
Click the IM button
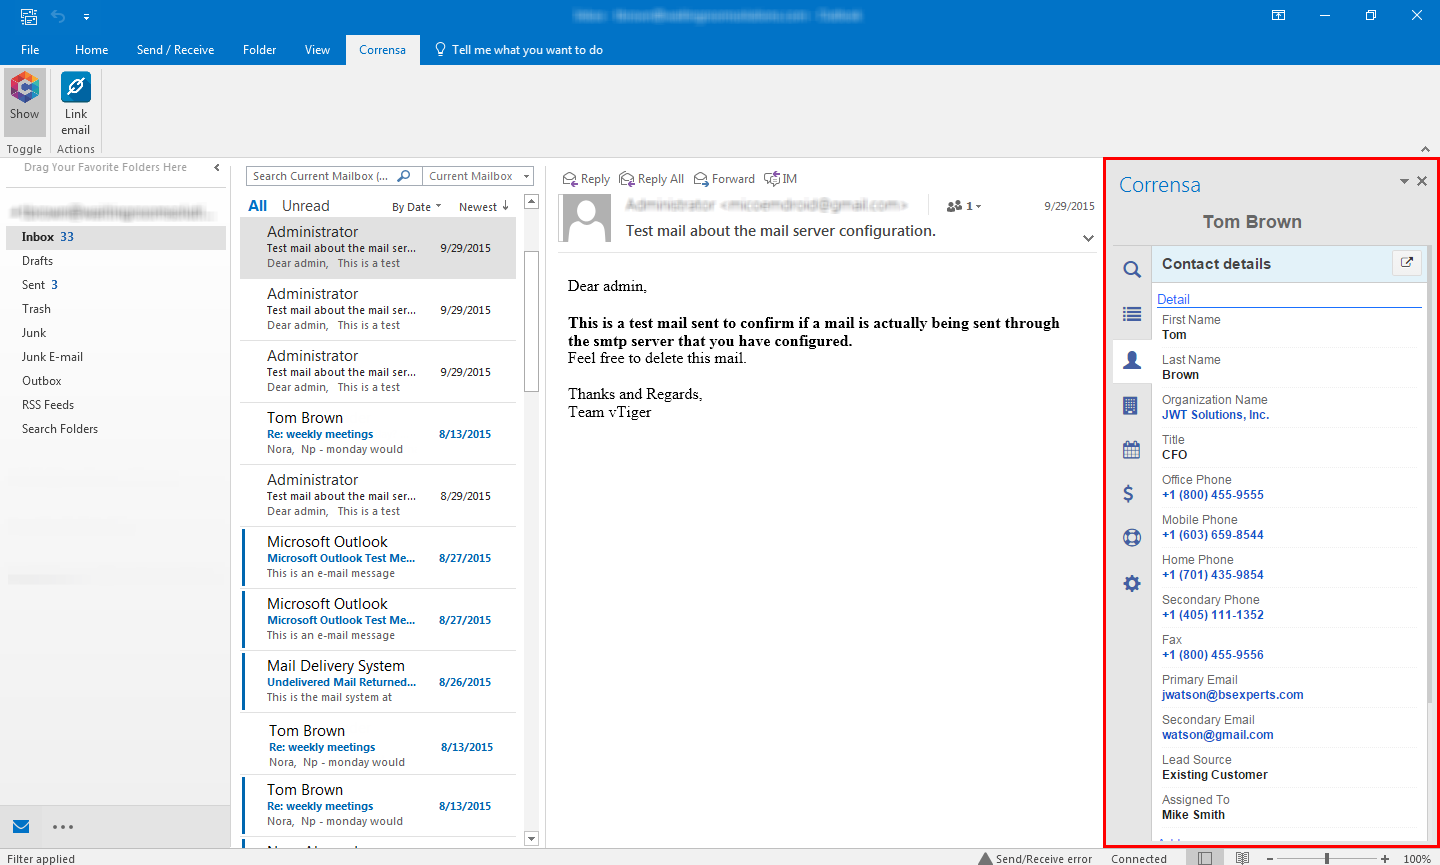click(x=781, y=179)
